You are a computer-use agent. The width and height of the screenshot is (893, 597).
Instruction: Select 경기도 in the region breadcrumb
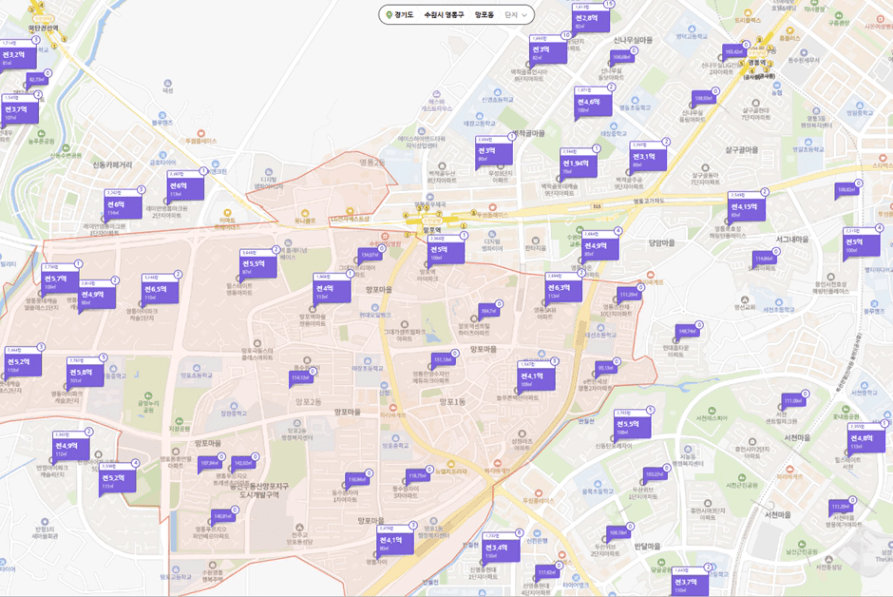(x=406, y=15)
